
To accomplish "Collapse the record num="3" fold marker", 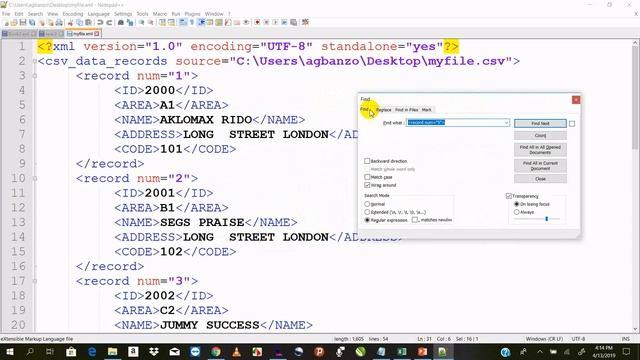I will (x=35, y=281).
